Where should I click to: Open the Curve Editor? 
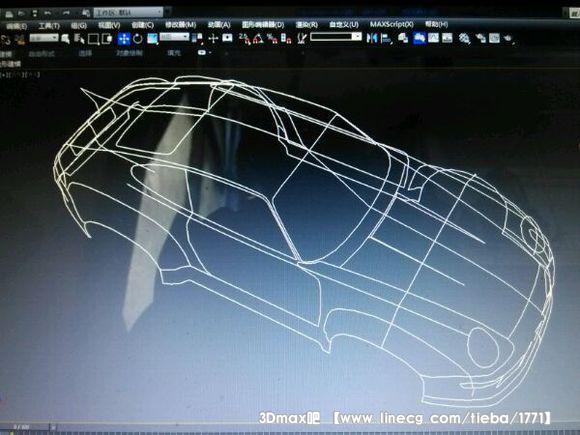tap(433, 38)
